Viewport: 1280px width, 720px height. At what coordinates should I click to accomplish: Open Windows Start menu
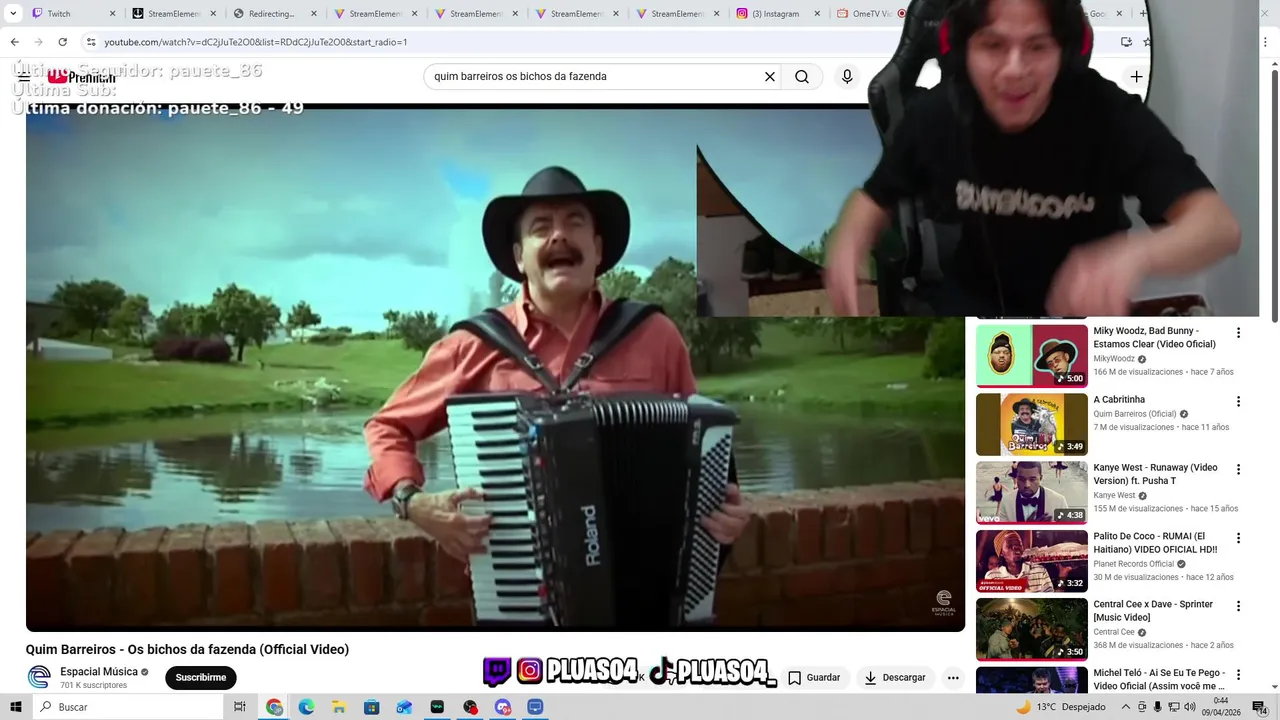click(x=16, y=707)
